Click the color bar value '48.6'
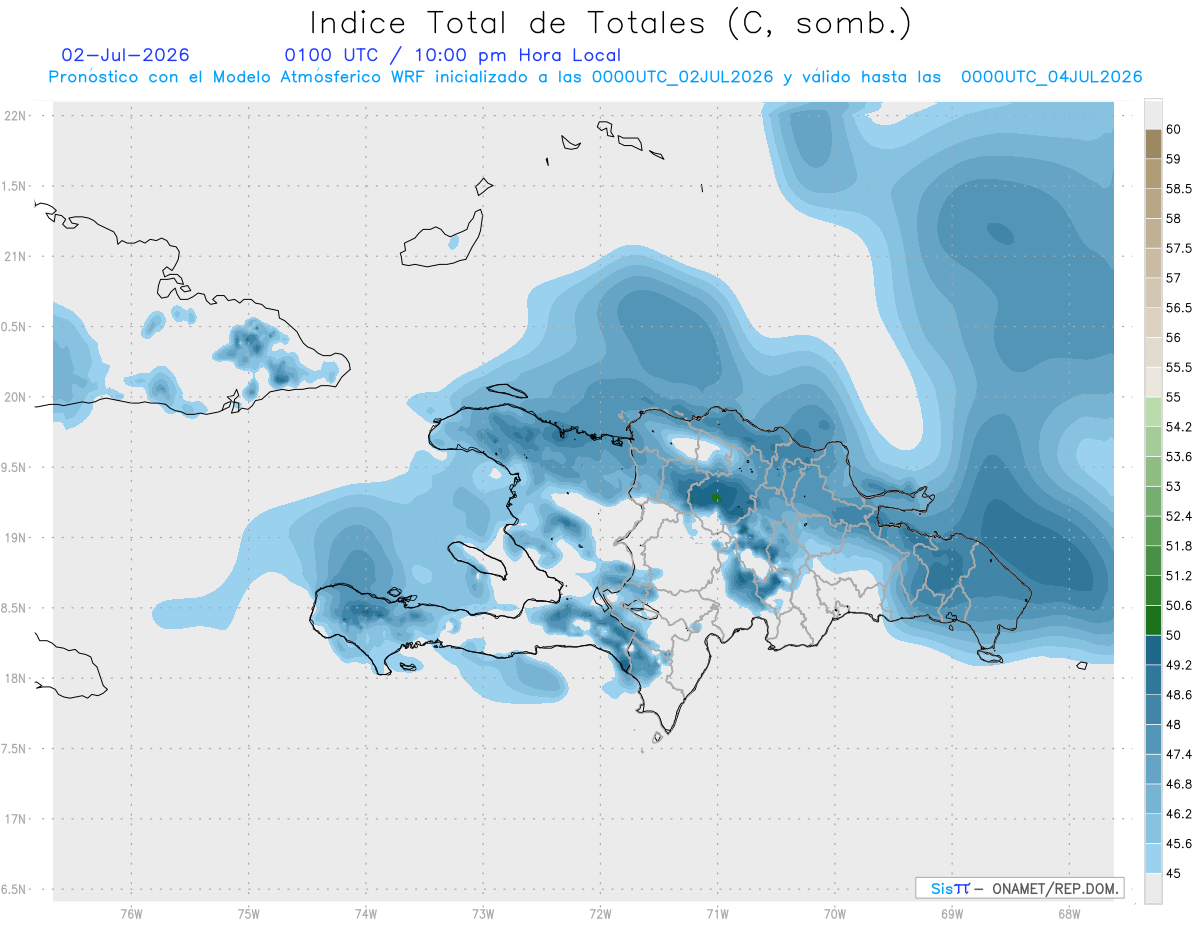This screenshot has height=927, width=1200. pos(1179,694)
